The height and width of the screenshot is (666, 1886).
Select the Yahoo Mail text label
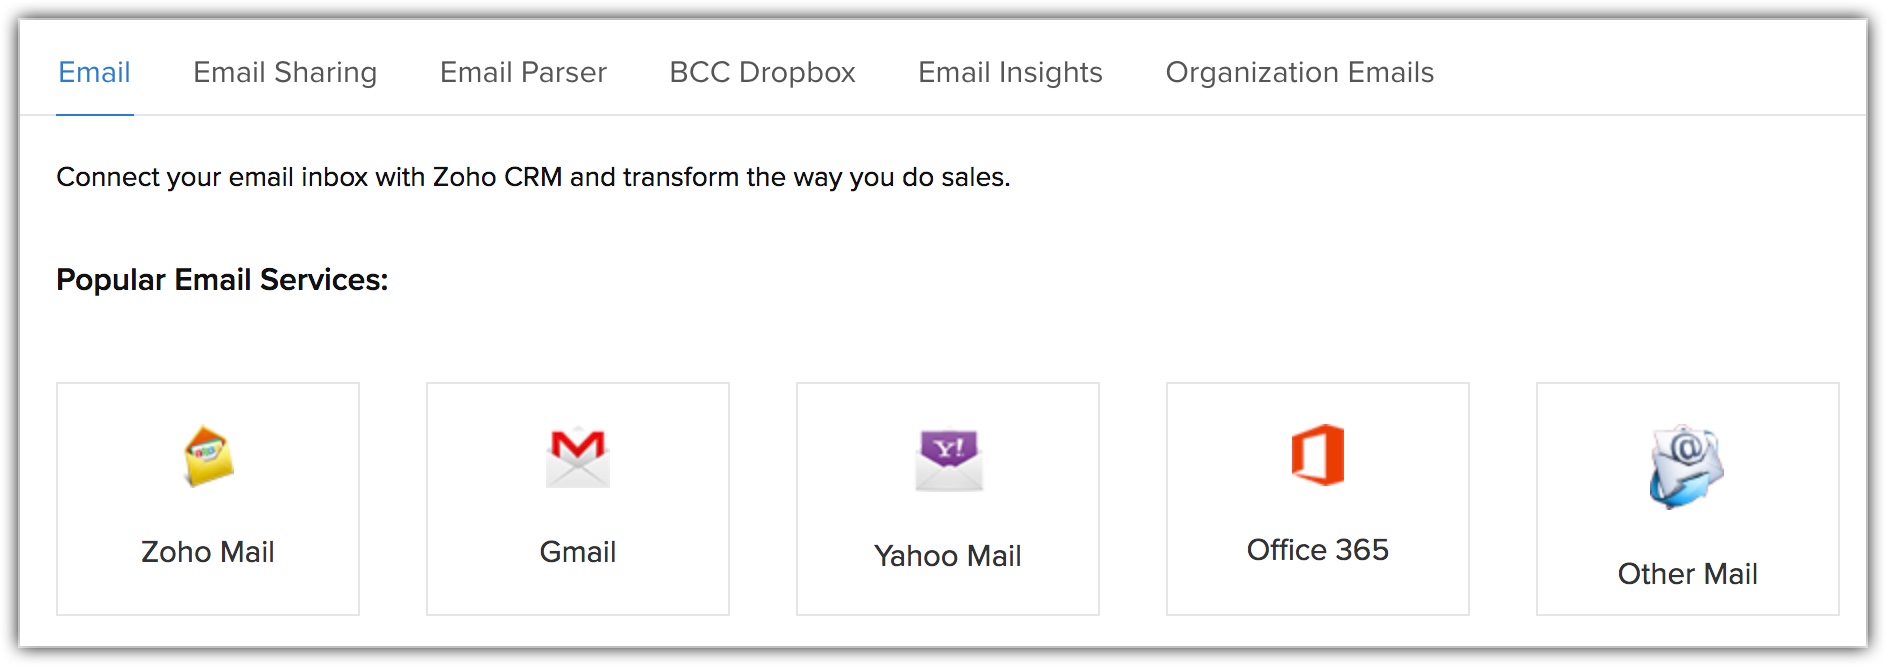(x=948, y=556)
